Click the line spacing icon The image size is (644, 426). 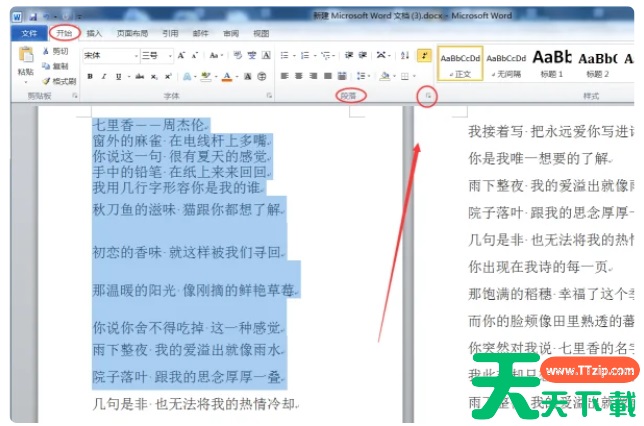tap(361, 76)
